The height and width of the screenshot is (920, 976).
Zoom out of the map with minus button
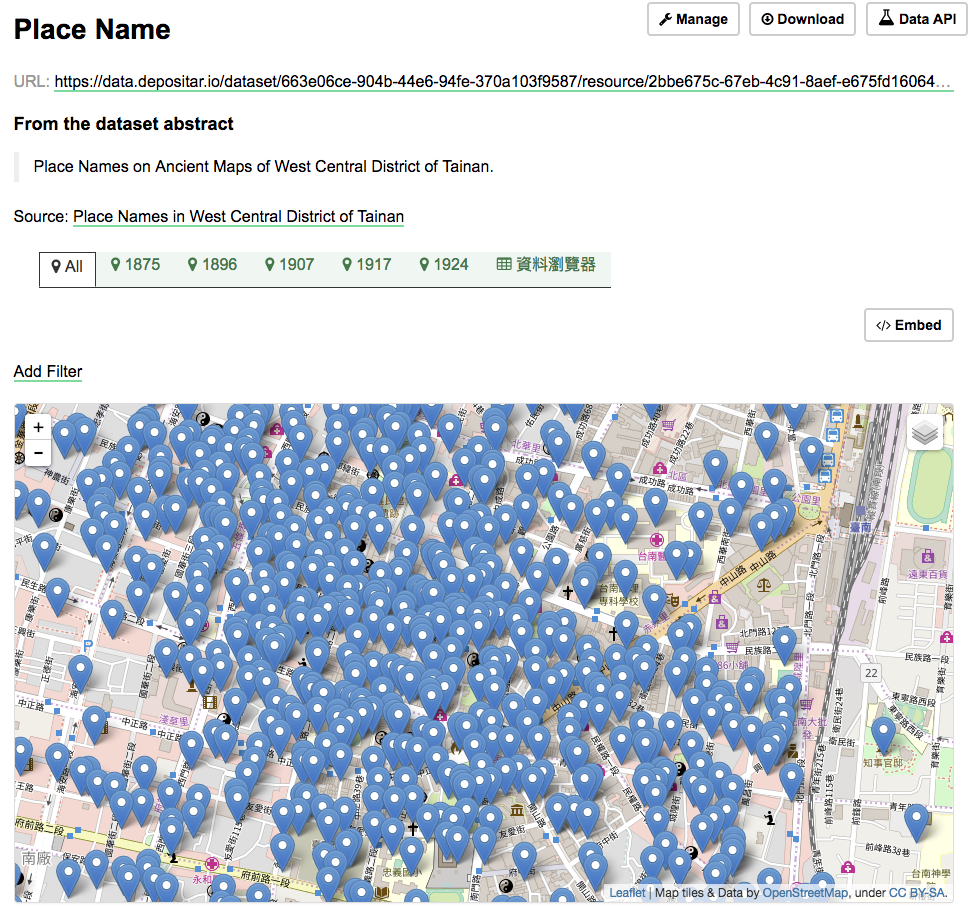[x=38, y=453]
